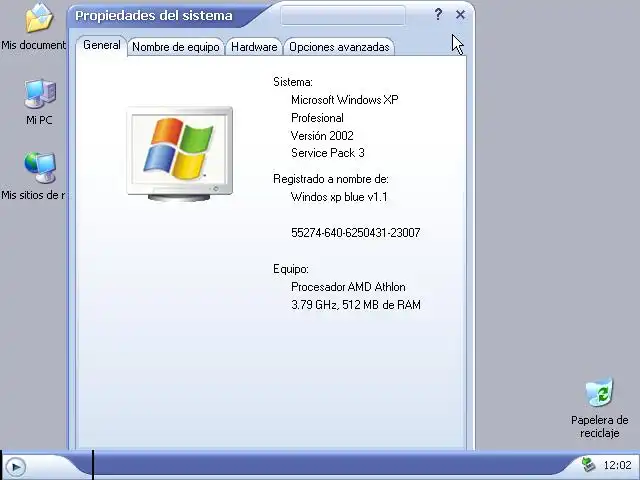The width and height of the screenshot is (640, 480).
Task: Click the Propiedades del sistema title bar text
Action: (153, 16)
